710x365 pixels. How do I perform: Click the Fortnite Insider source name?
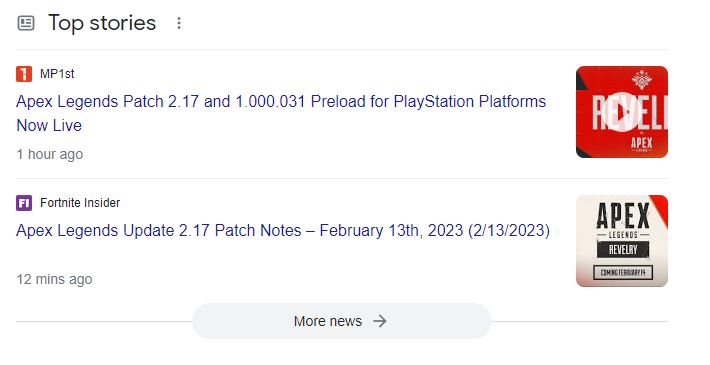80,203
